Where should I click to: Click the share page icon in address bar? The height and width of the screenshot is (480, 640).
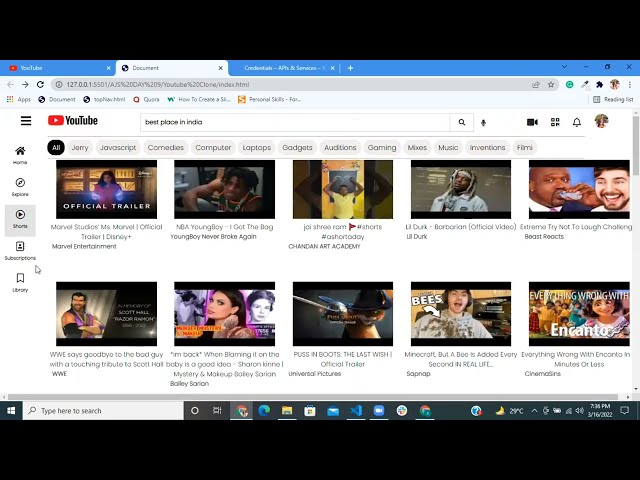(536, 84)
